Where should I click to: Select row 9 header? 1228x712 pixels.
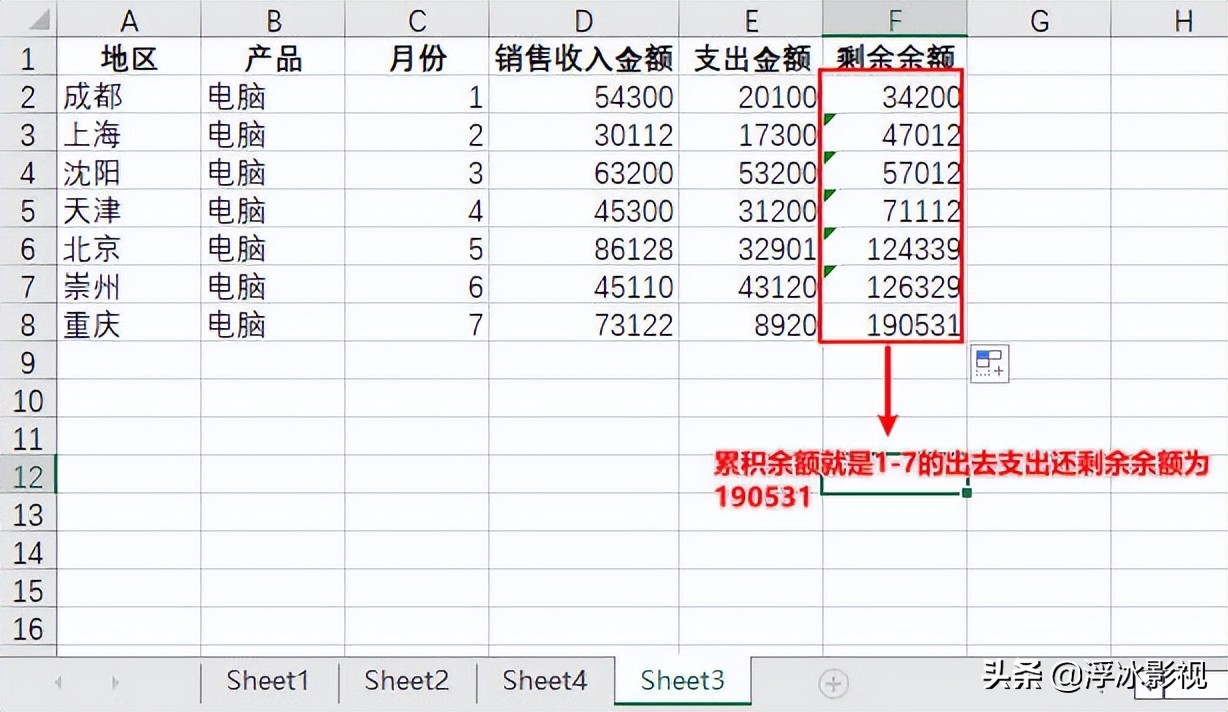[28, 361]
